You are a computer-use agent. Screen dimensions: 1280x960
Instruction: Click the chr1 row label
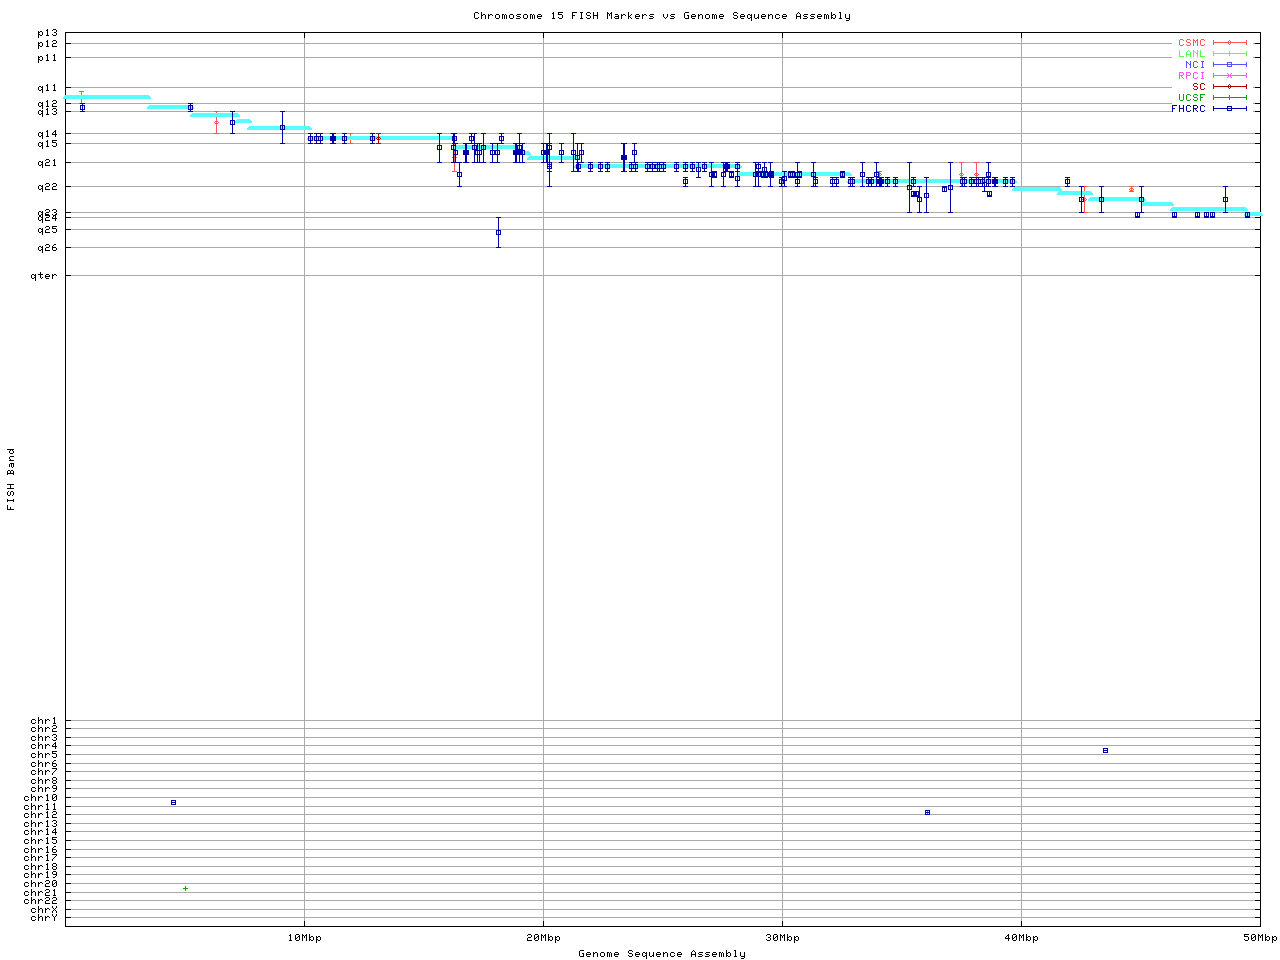pyautogui.click(x=44, y=721)
